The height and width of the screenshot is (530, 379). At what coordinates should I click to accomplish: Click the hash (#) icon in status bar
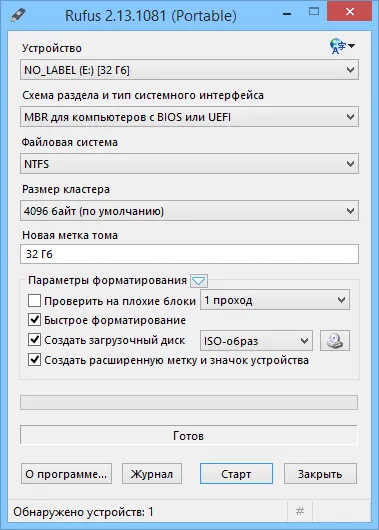[x=300, y=511]
